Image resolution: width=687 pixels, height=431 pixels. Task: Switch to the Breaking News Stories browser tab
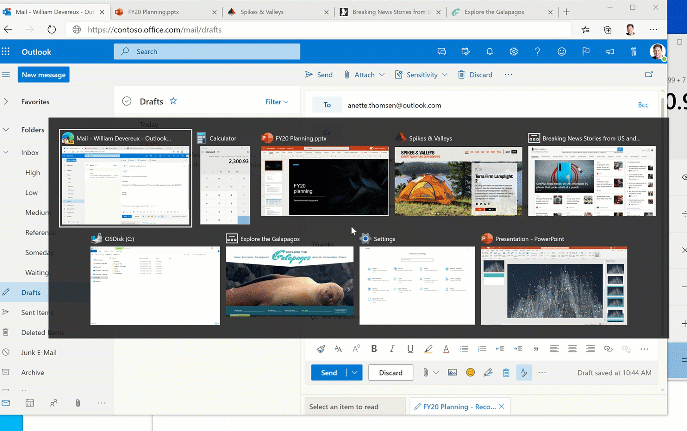click(391, 12)
